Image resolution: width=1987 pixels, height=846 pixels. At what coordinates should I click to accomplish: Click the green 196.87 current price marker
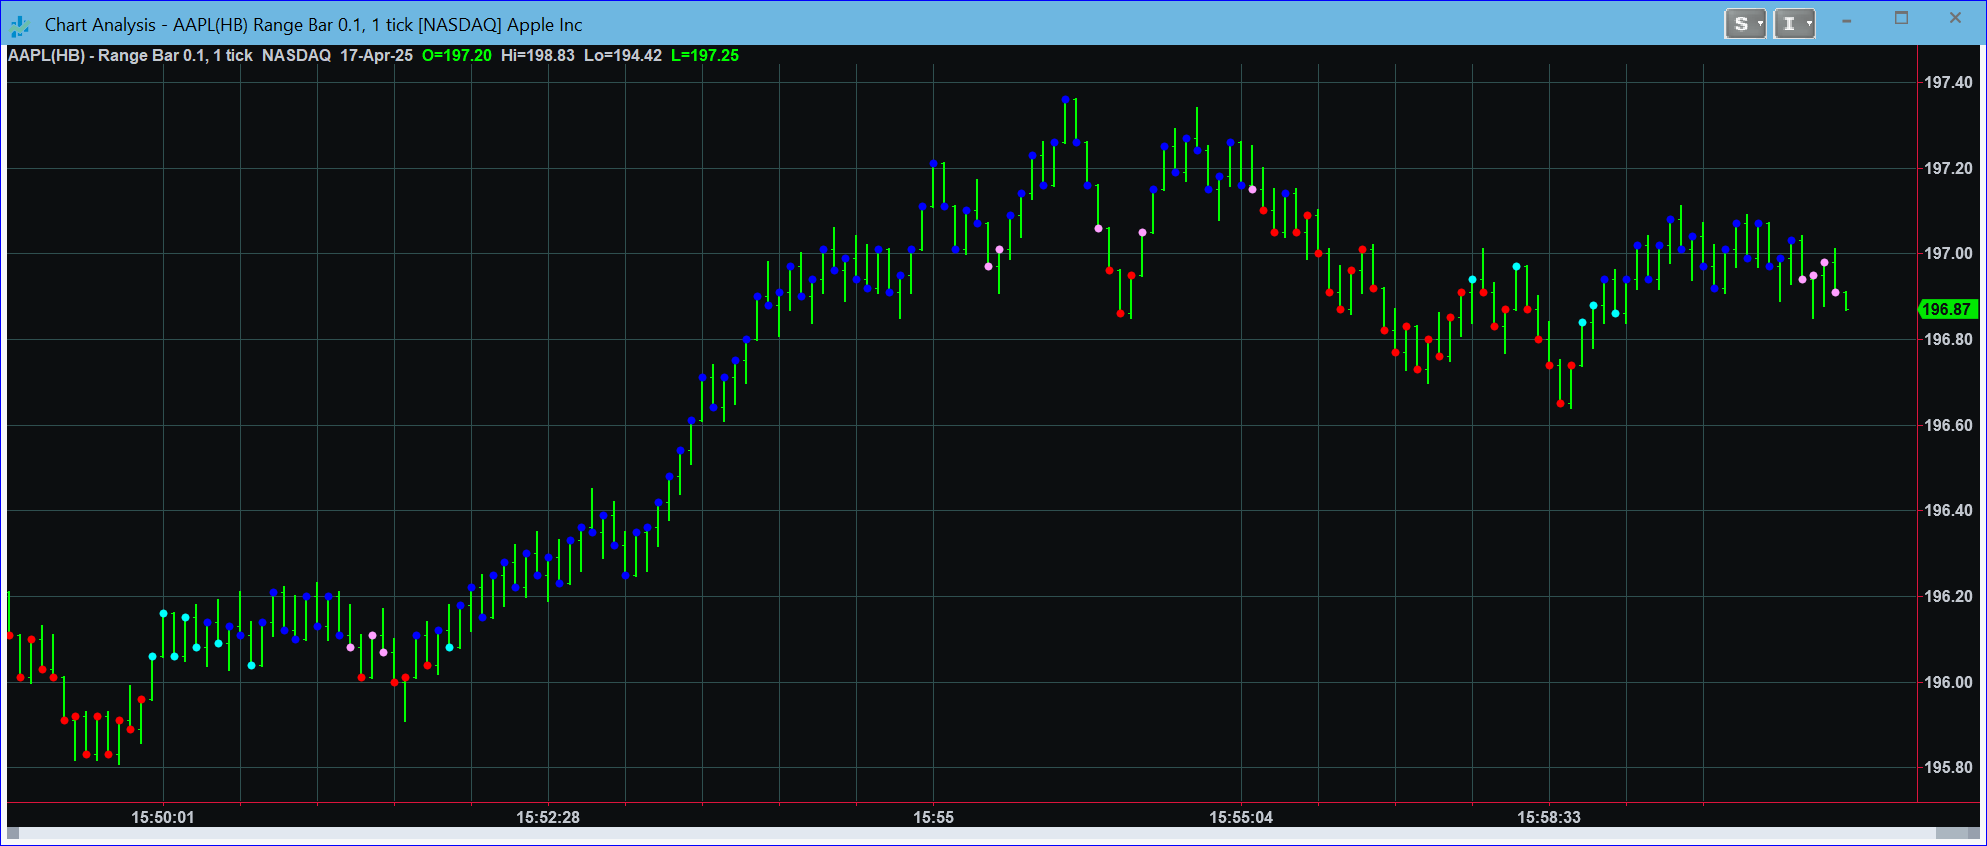[x=1948, y=310]
